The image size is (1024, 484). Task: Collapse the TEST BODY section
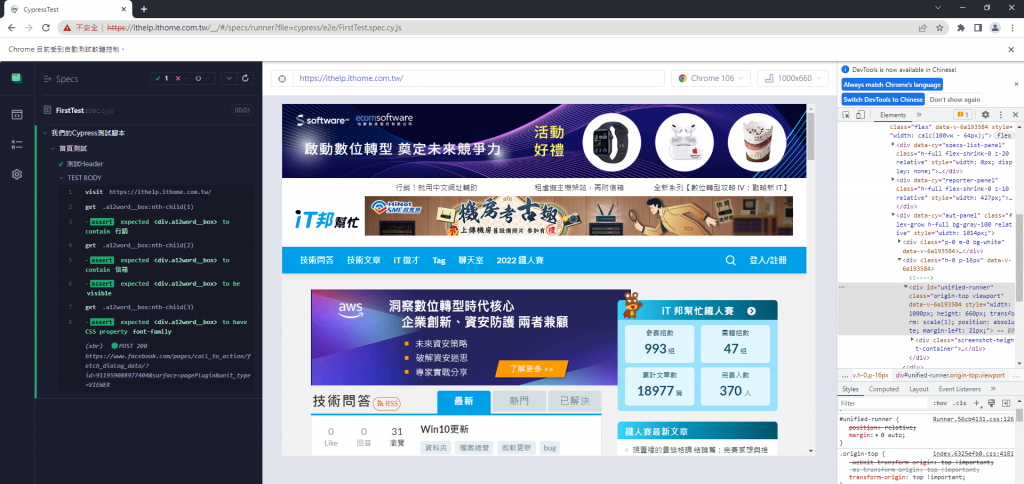tap(62, 178)
